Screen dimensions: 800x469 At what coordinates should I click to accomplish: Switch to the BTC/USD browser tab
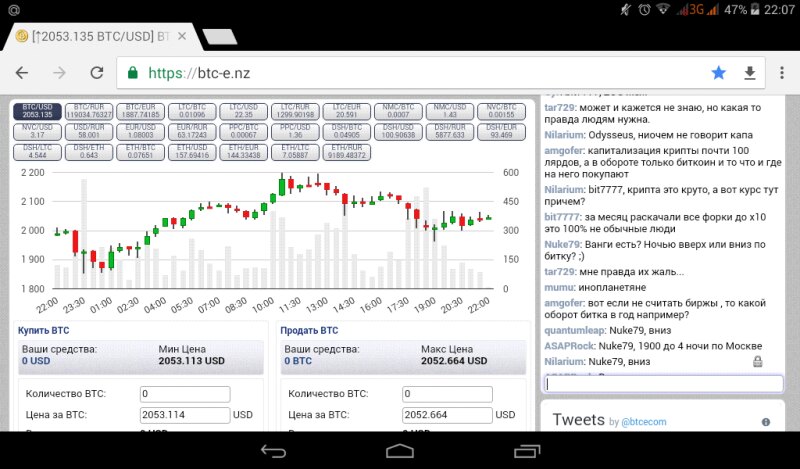pos(95,37)
